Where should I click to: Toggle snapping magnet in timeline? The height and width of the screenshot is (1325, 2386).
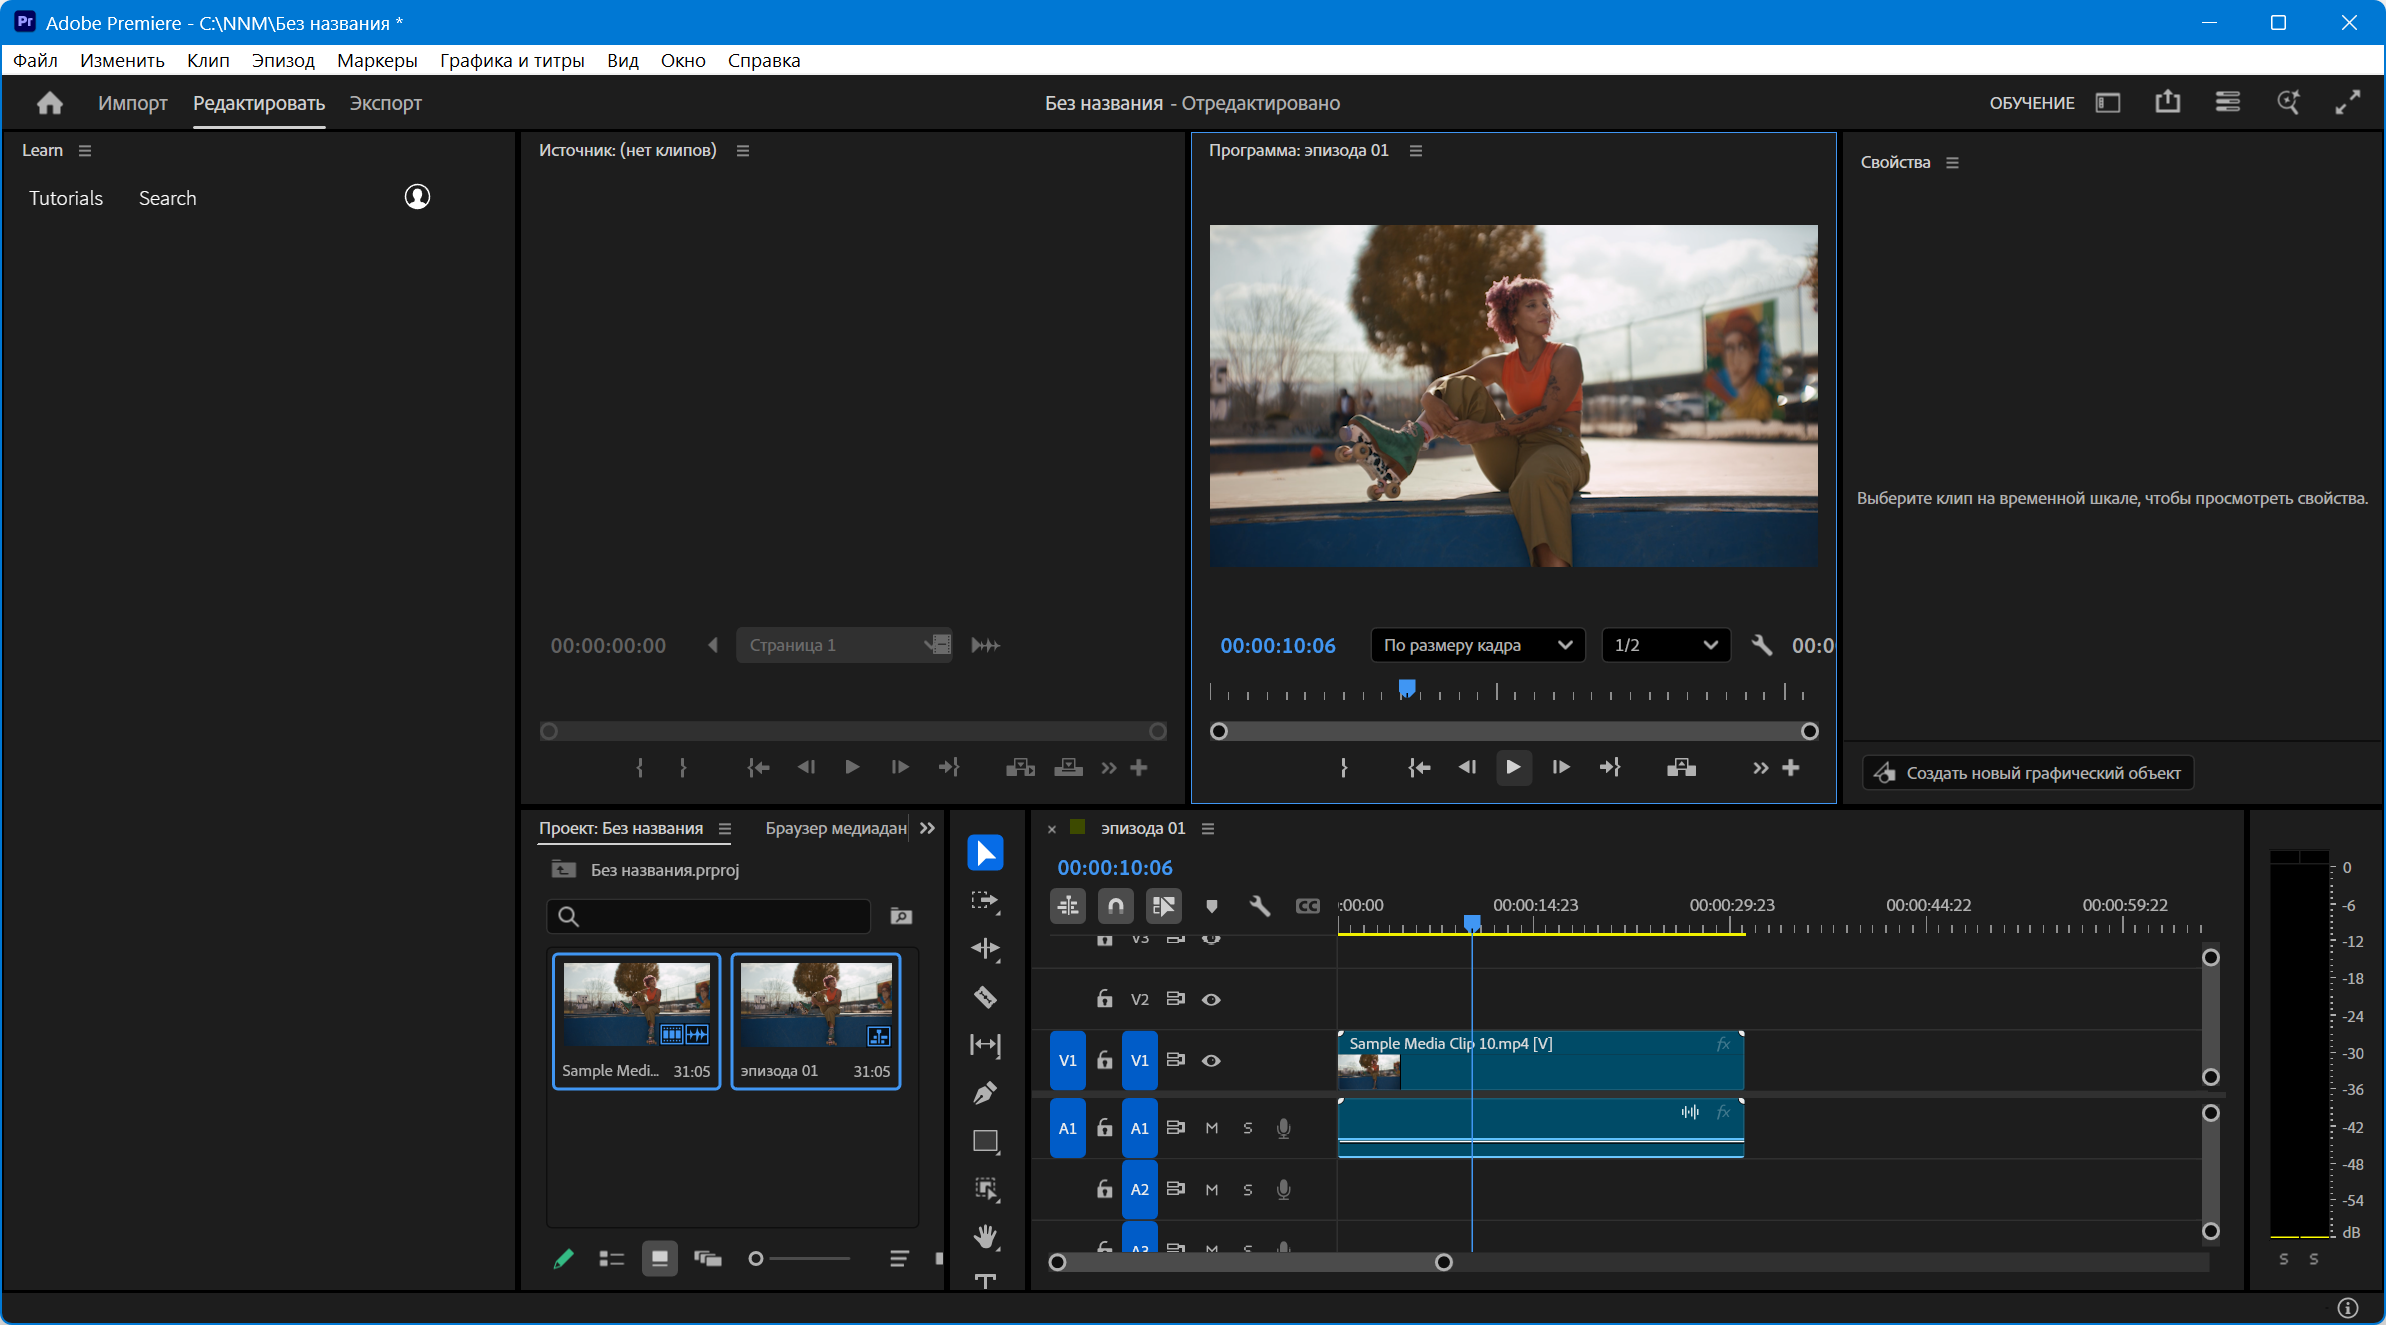(1115, 906)
